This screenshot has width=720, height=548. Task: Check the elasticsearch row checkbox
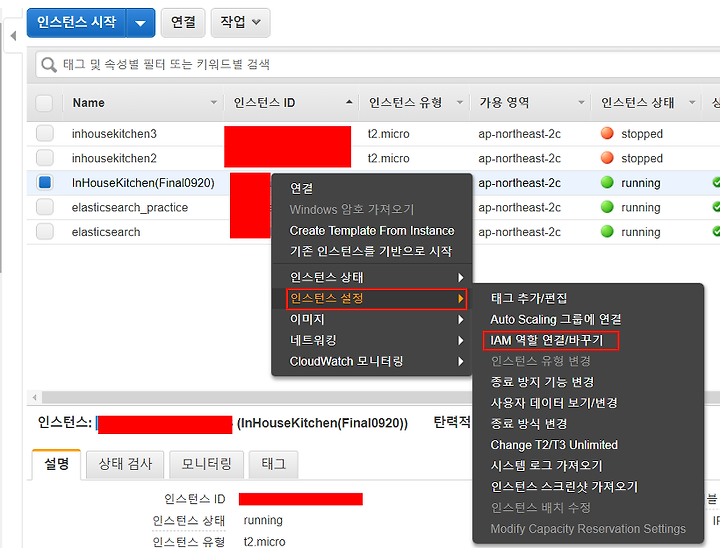pyautogui.click(x=45, y=232)
